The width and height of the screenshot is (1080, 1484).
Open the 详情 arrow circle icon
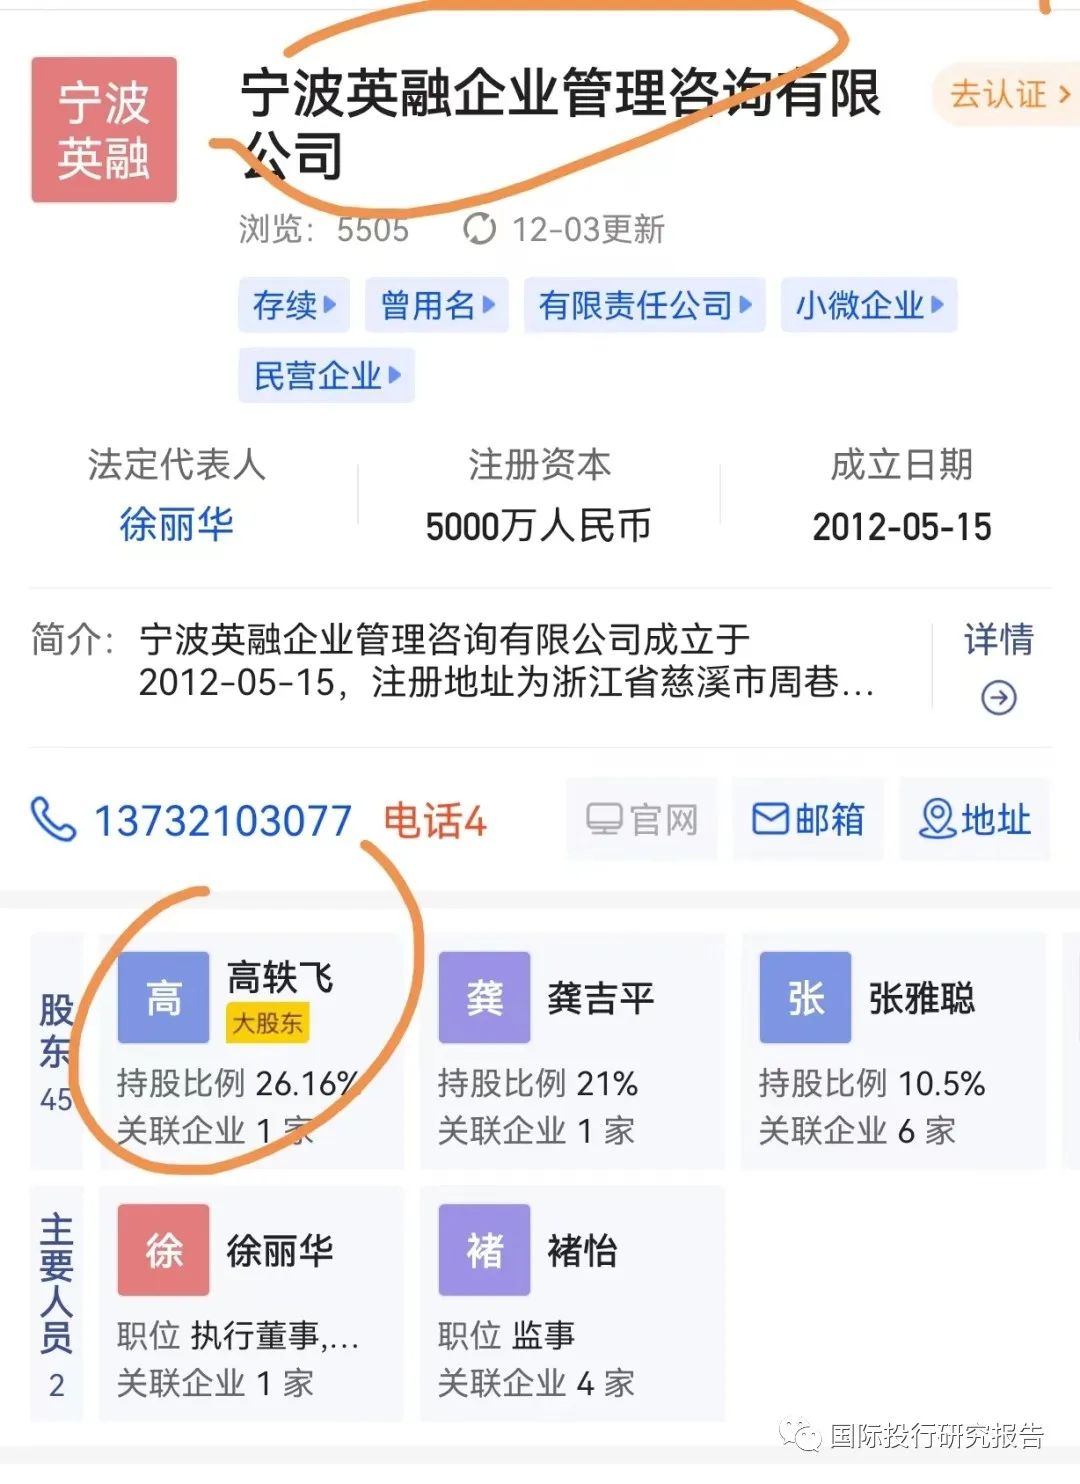click(x=998, y=697)
